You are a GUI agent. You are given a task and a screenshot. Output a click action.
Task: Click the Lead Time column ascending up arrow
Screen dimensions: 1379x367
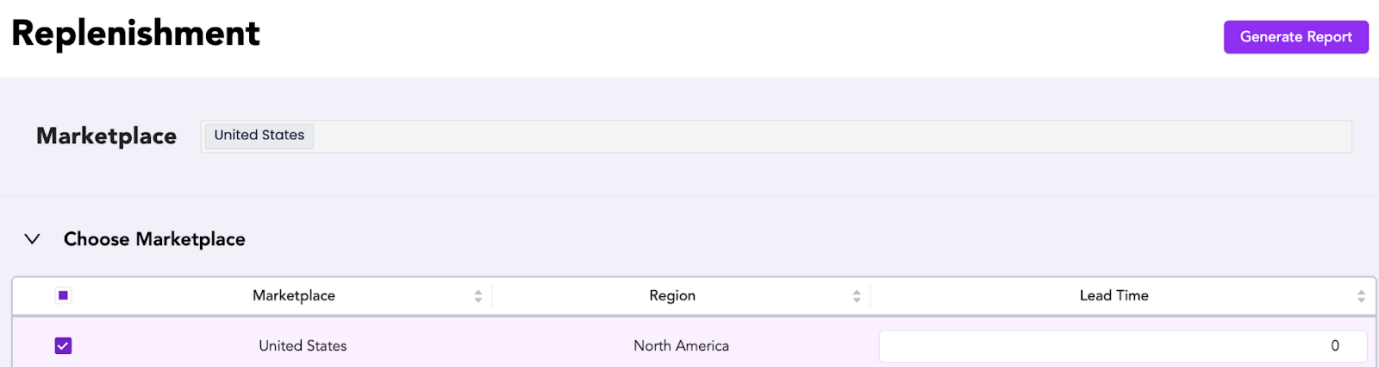click(1361, 292)
